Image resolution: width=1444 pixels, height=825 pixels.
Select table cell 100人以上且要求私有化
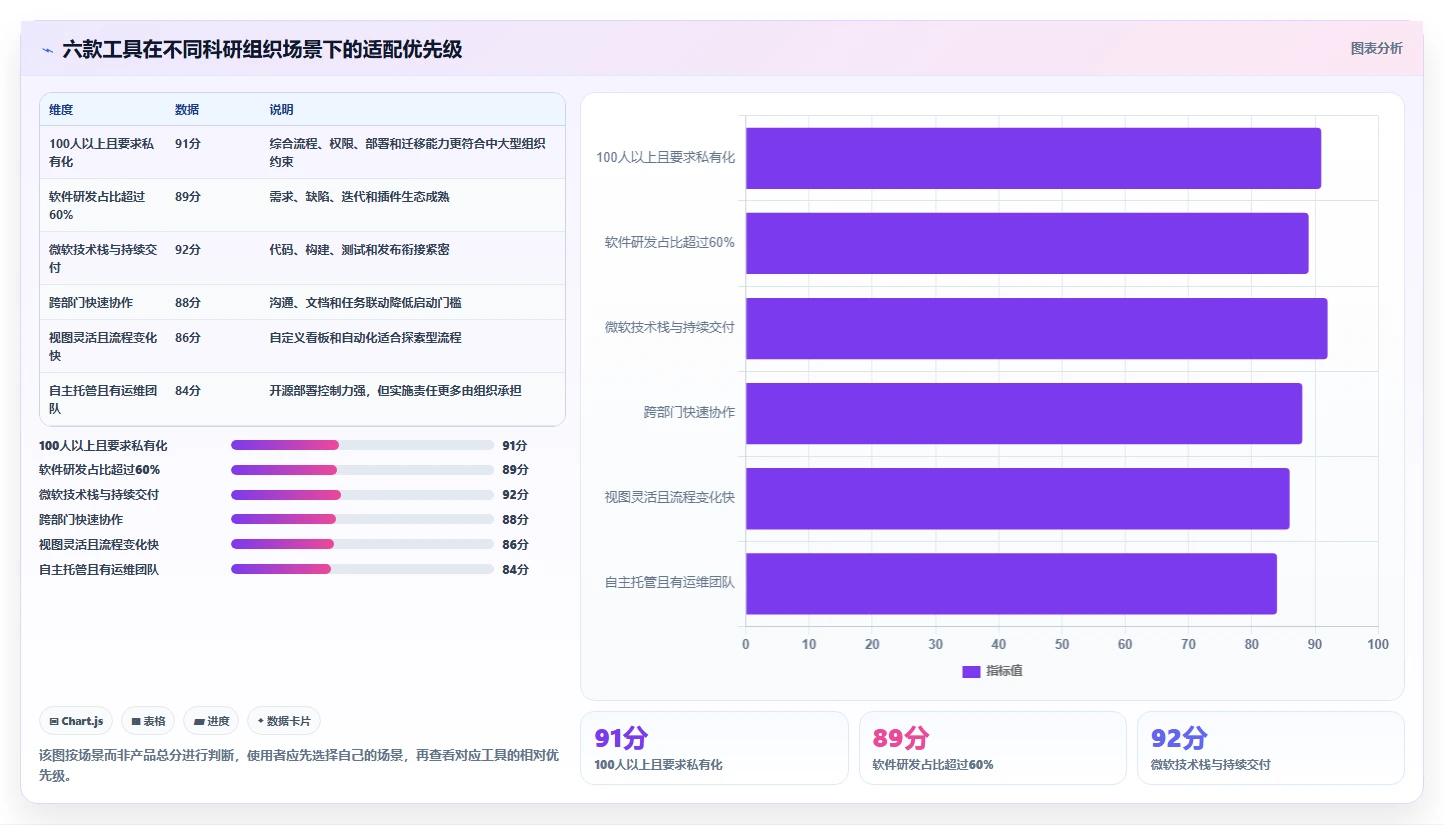103,152
